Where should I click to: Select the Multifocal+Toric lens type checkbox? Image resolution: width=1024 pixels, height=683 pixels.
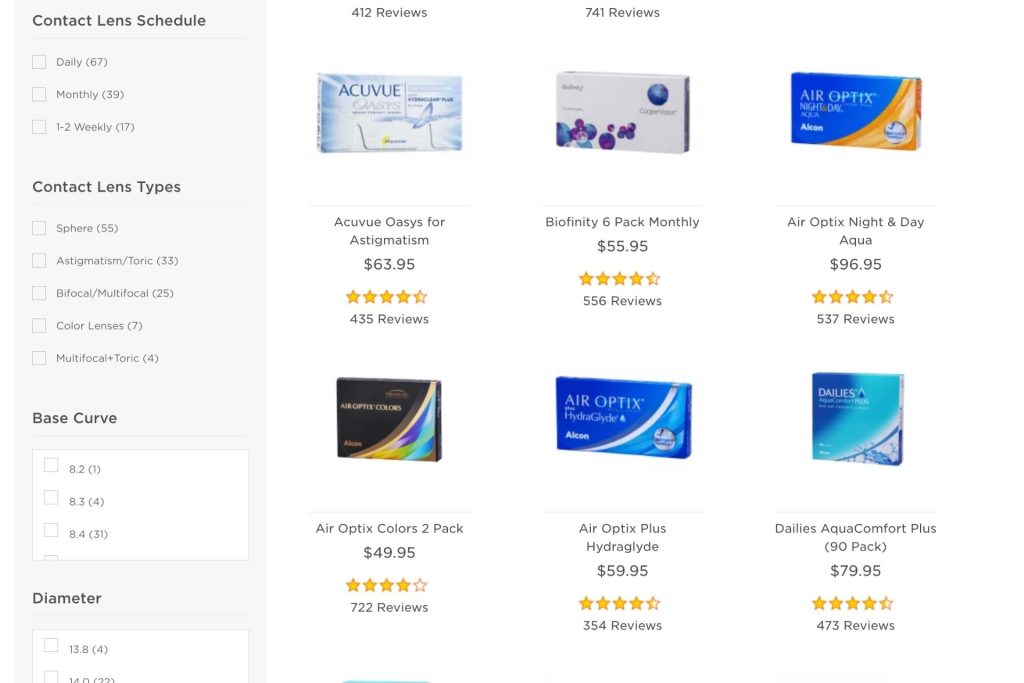pyautogui.click(x=39, y=358)
